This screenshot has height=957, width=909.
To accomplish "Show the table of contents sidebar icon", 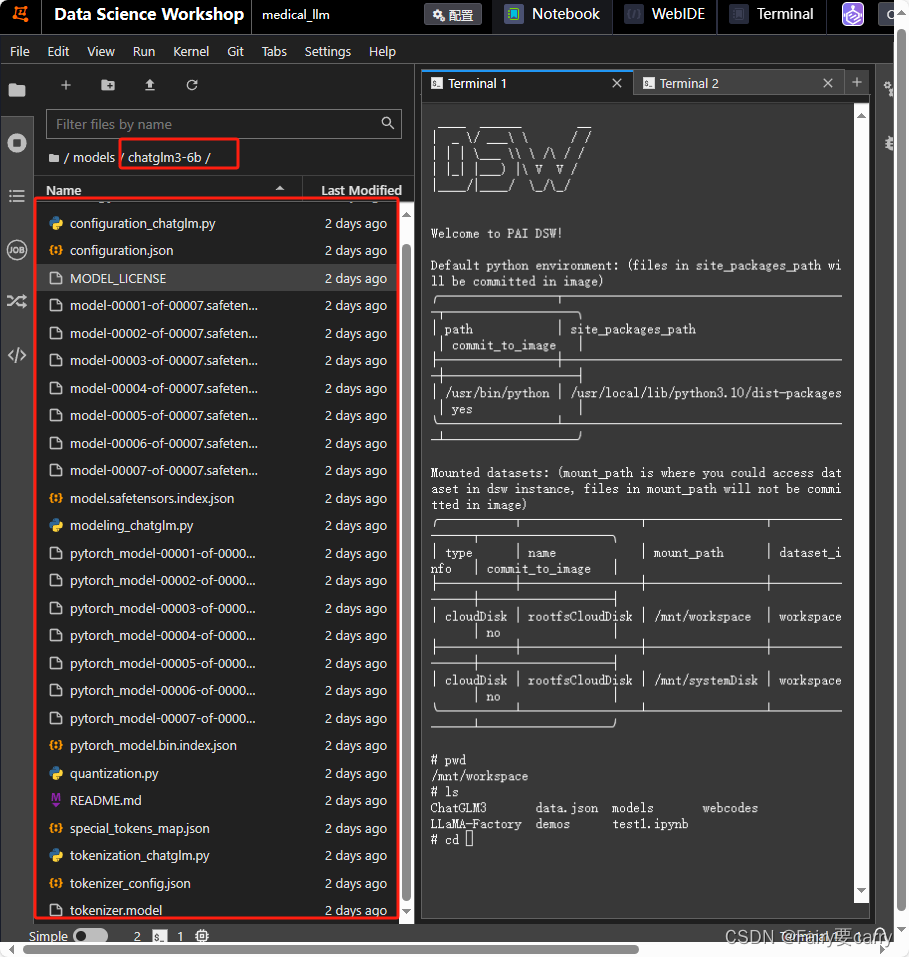I will [17, 196].
